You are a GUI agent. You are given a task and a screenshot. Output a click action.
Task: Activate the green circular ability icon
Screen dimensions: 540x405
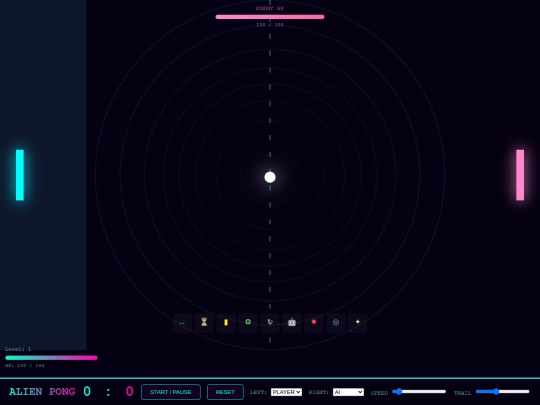pyautogui.click(x=248, y=323)
